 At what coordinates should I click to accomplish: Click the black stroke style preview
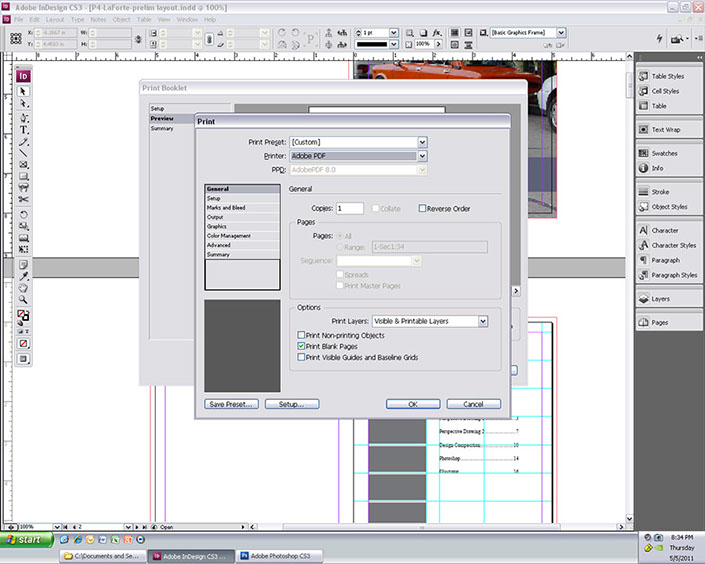coord(371,45)
